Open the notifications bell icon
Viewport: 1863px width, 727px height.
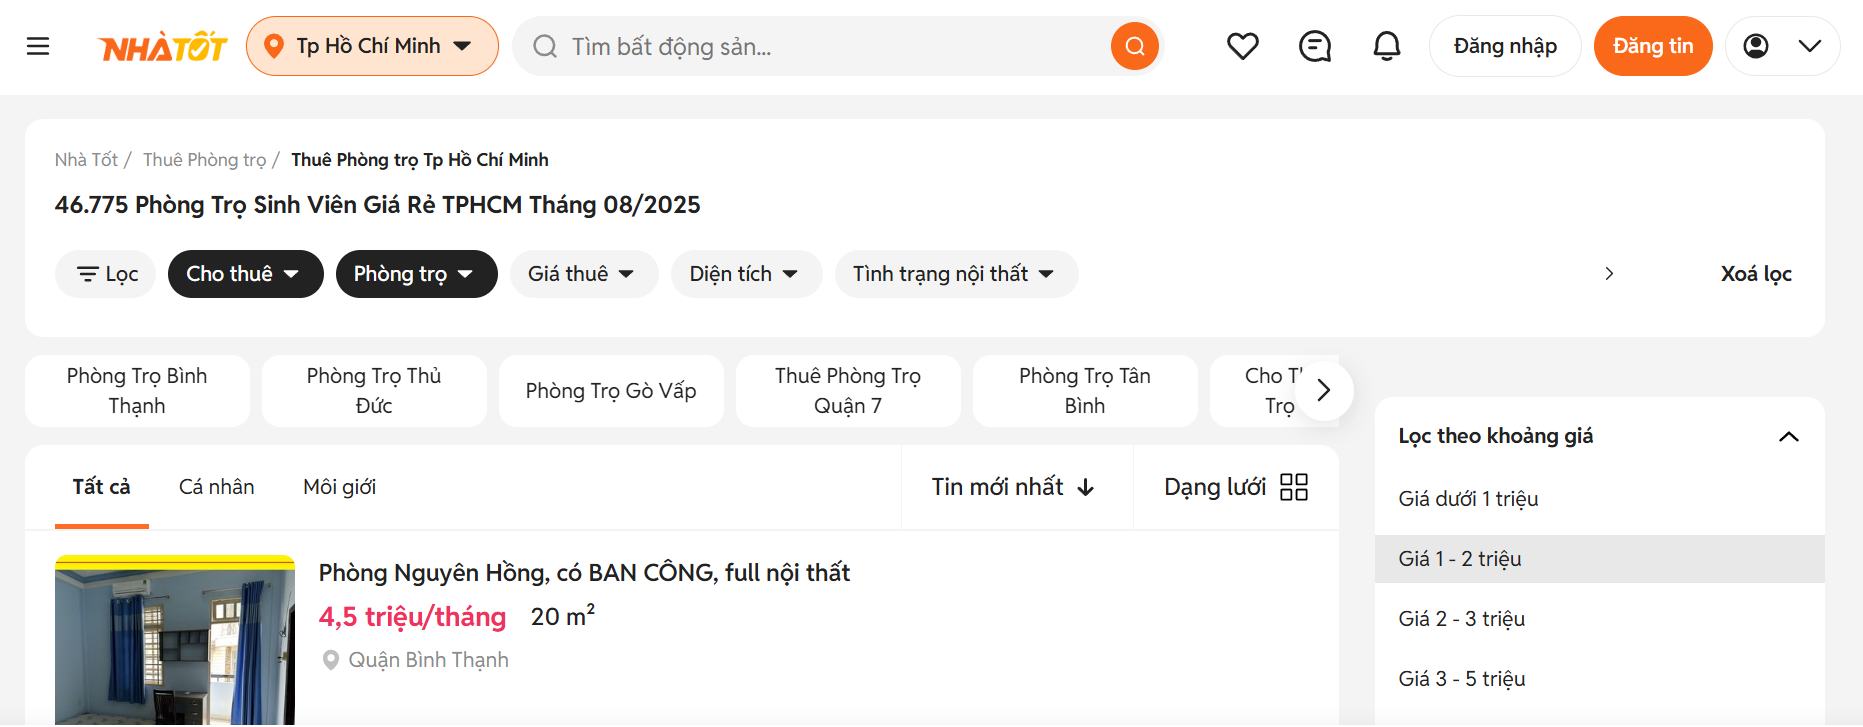coord(1387,46)
